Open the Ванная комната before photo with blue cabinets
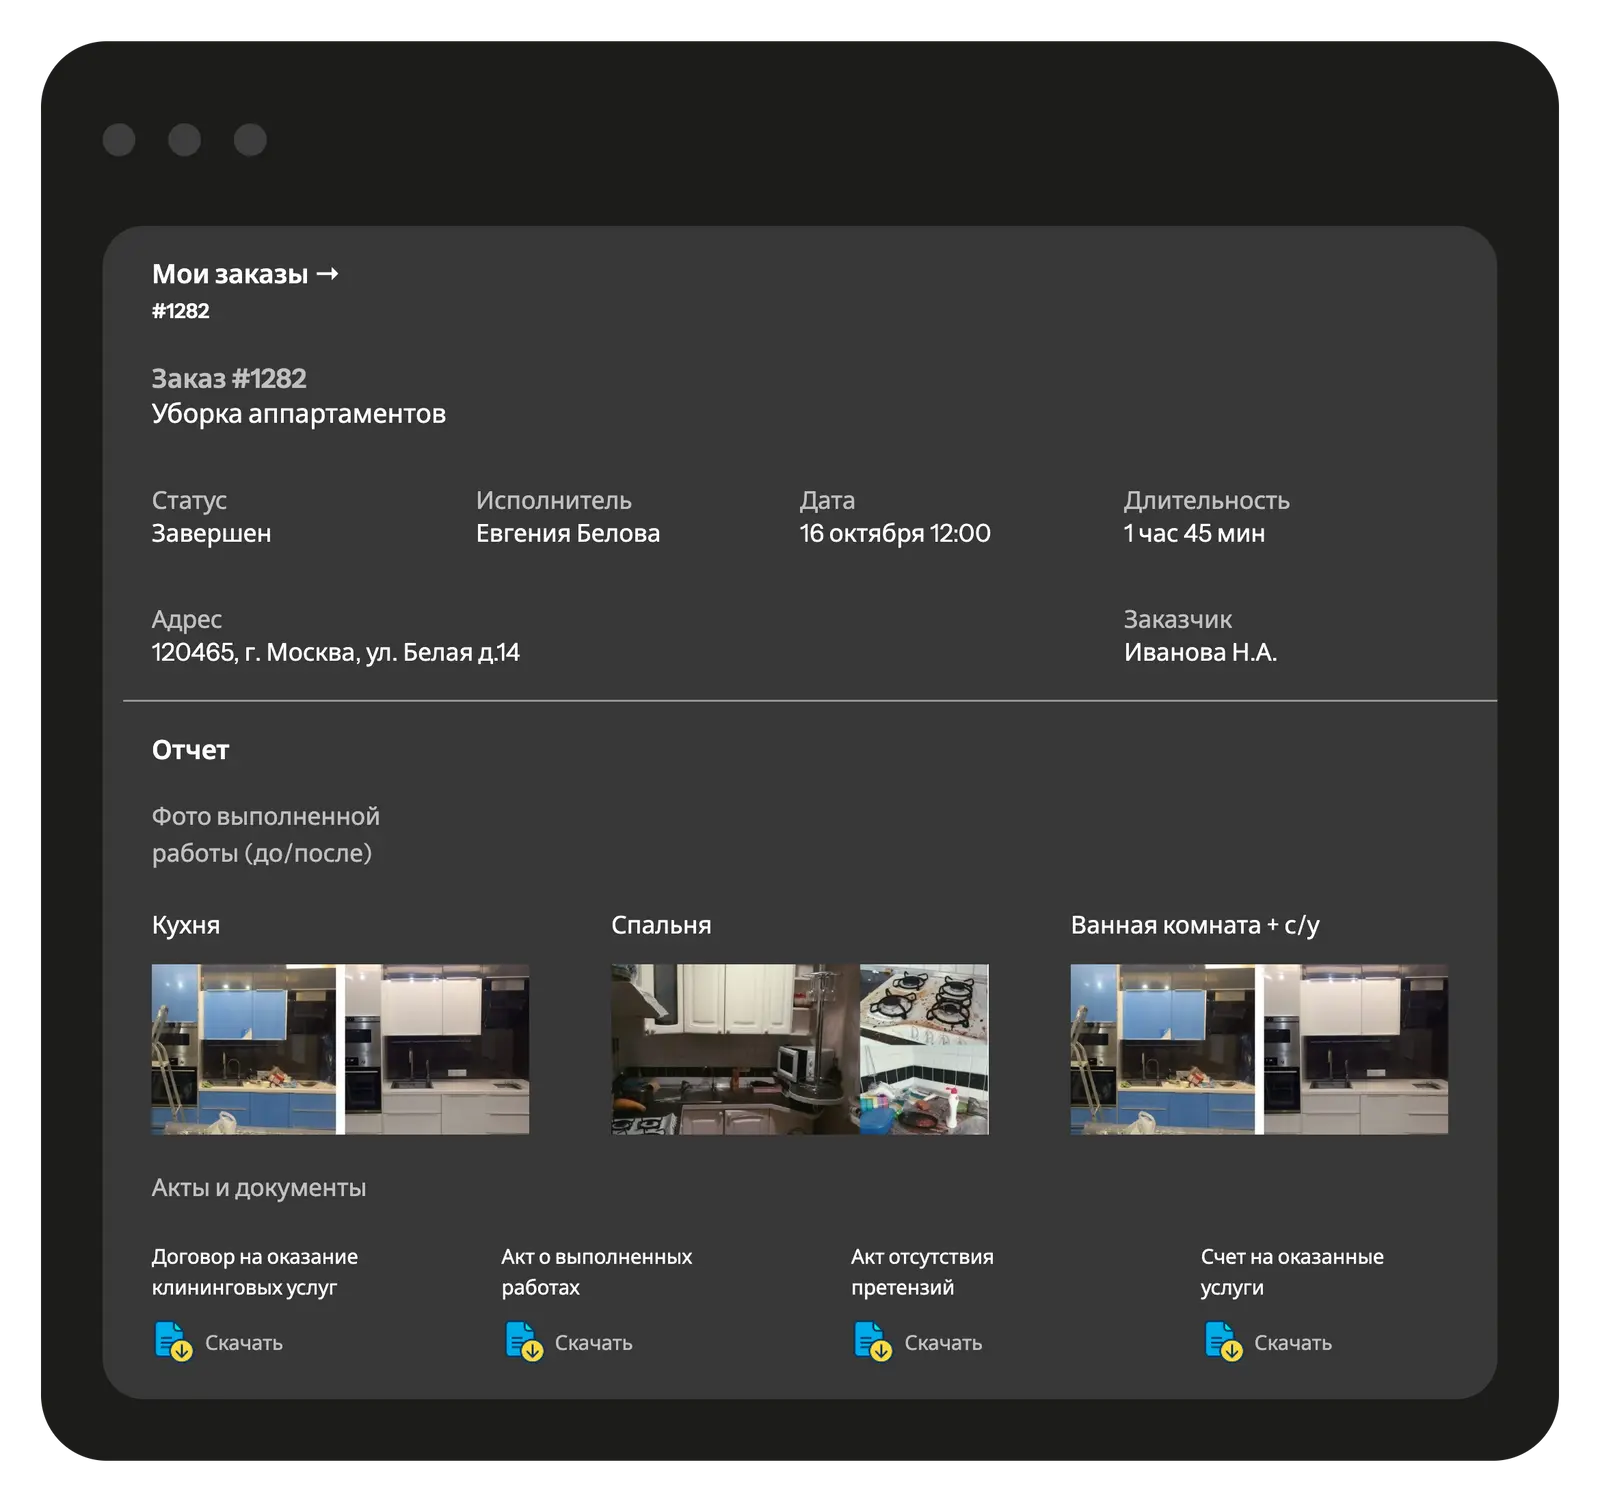The height and width of the screenshot is (1502, 1600). click(x=1162, y=1049)
